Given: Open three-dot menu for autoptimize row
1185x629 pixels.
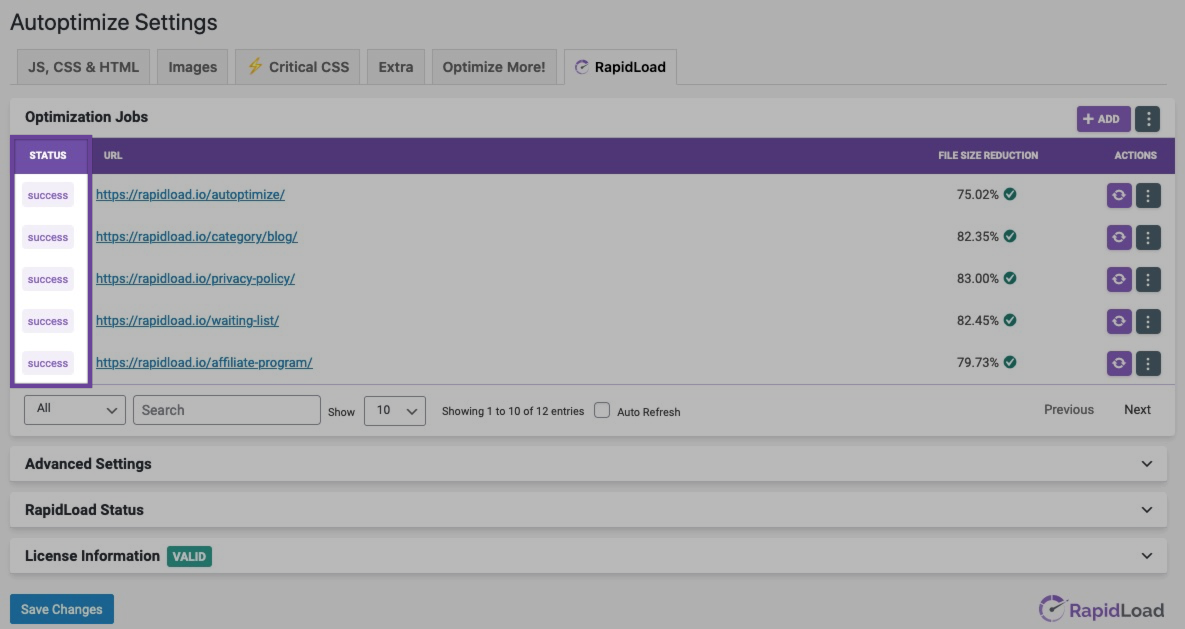Looking at the screenshot, I should pyautogui.click(x=1148, y=195).
